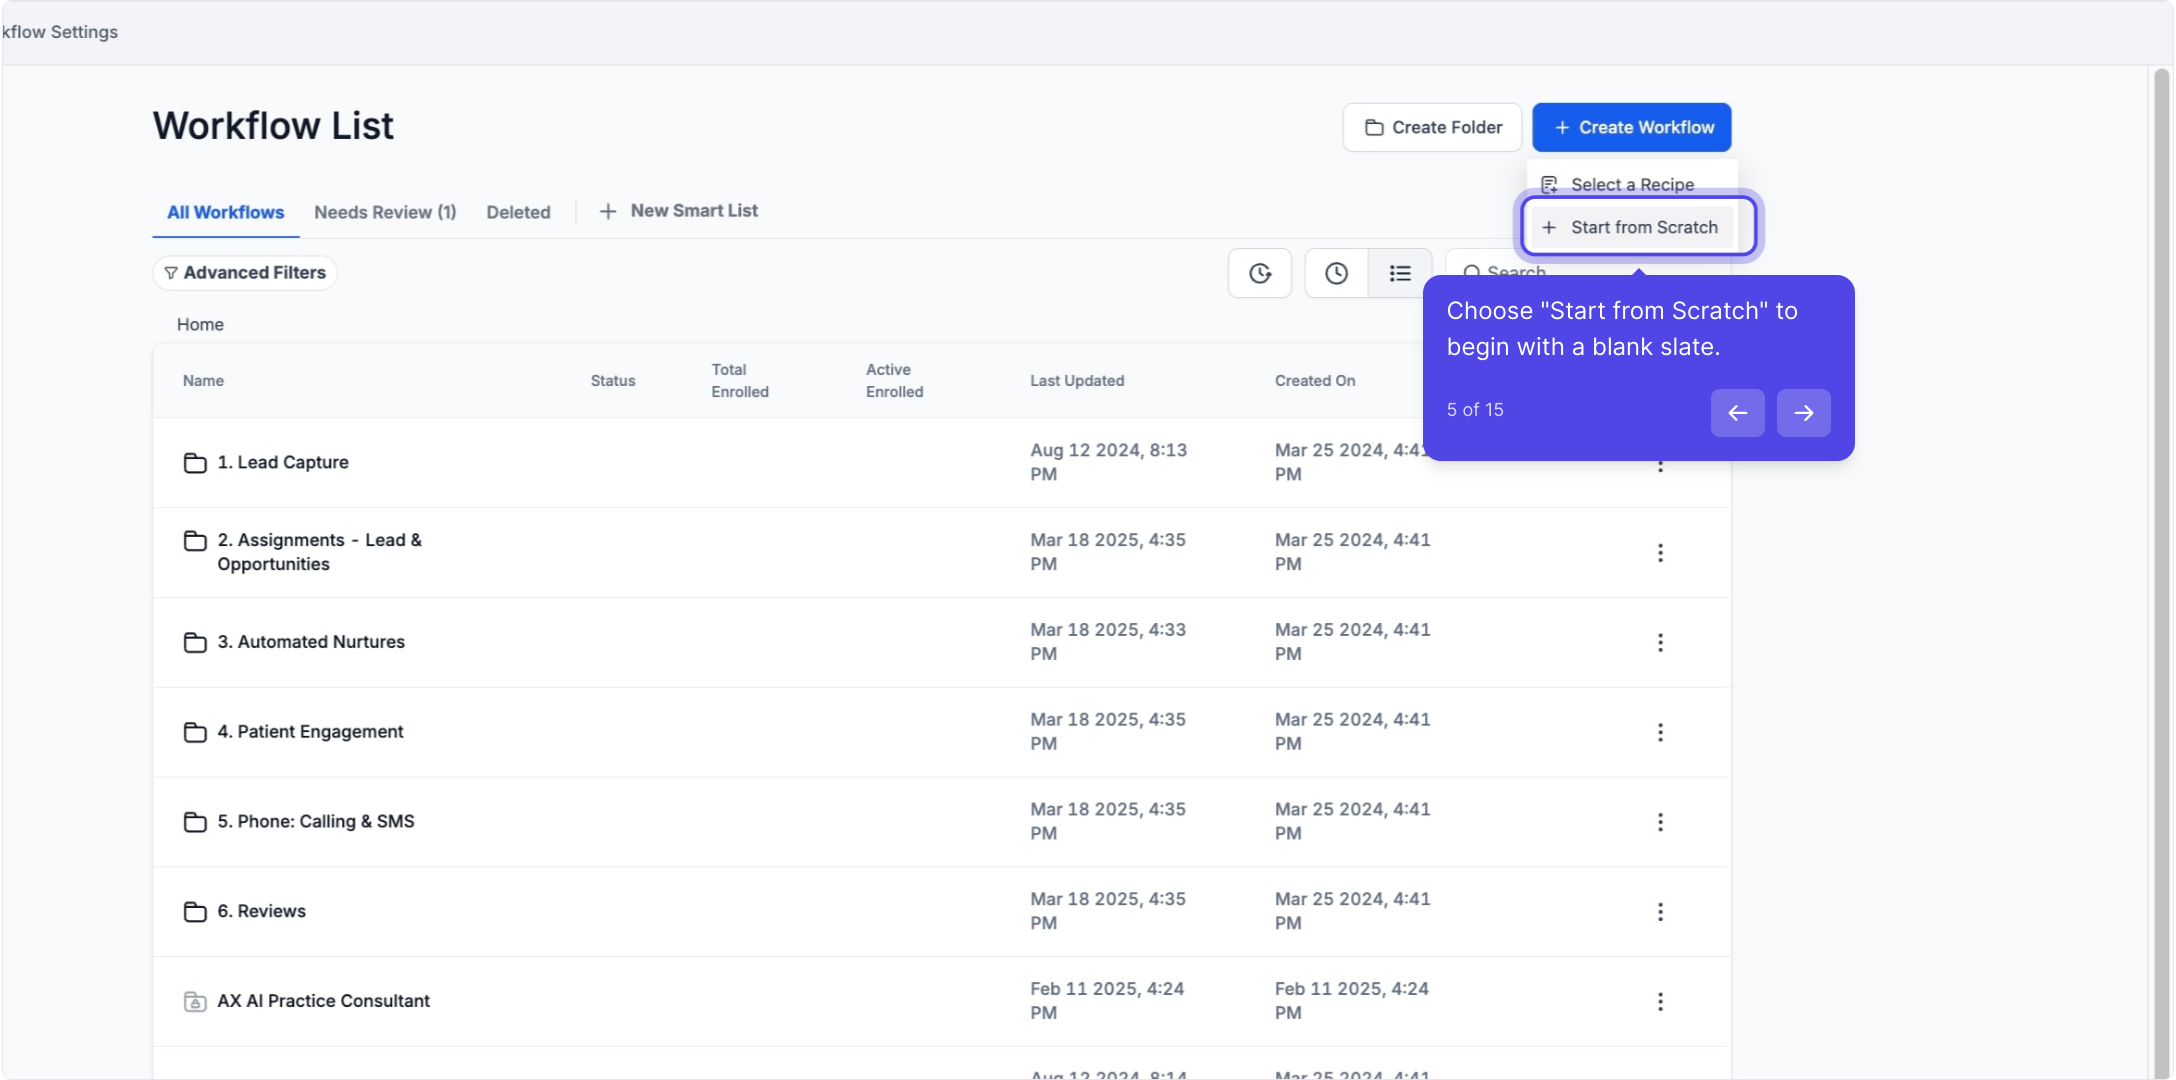Add a New Smart List
Screen dimensions: 2176x1080
point(679,211)
